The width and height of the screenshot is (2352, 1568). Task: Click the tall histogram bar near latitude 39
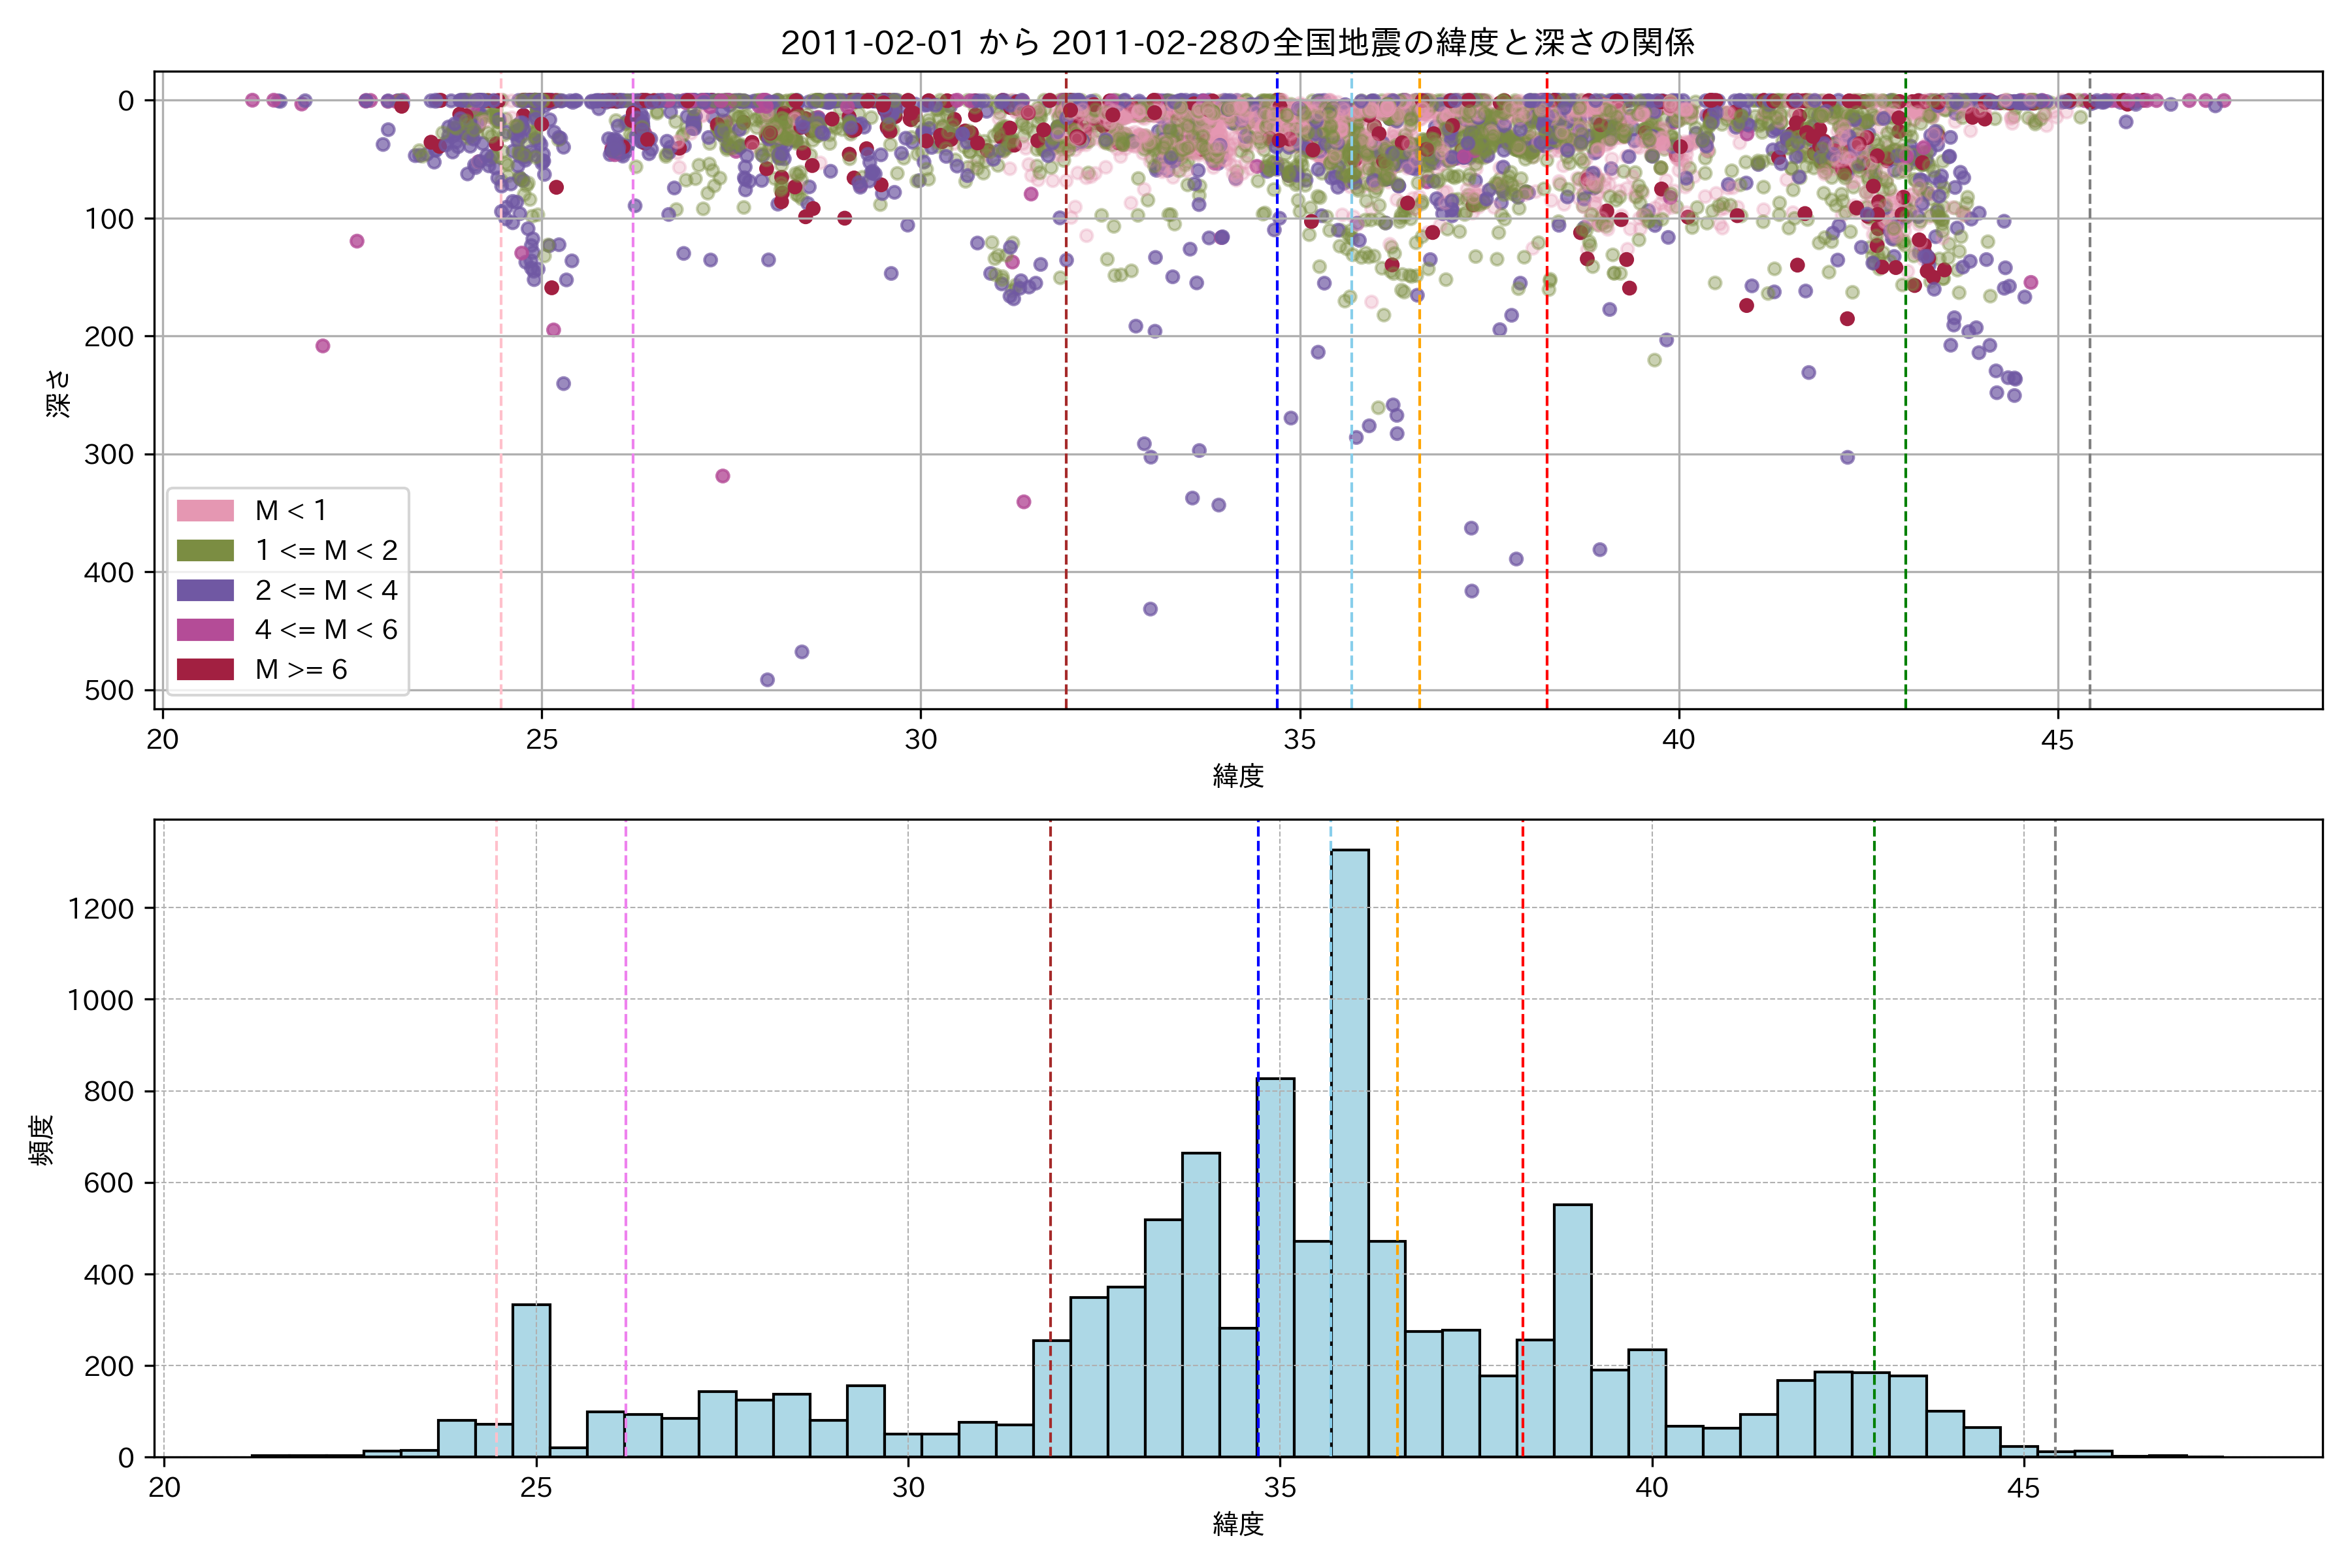tap(1572, 1330)
